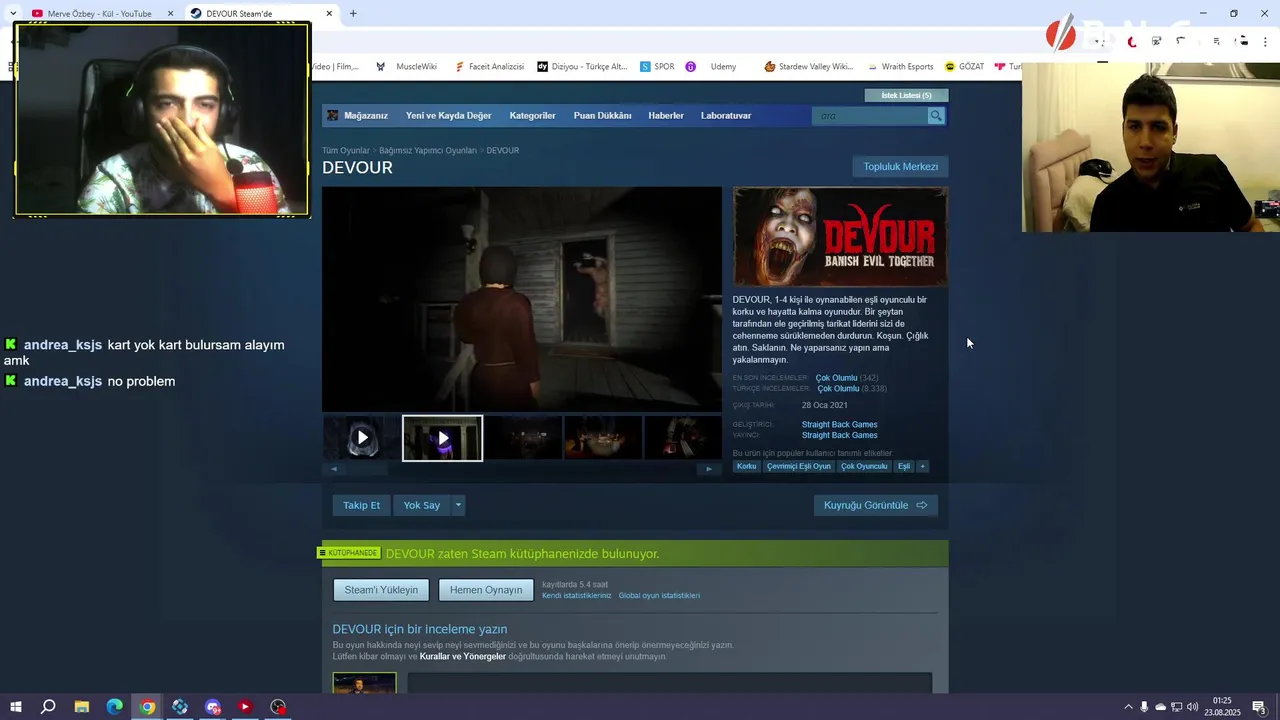The height and width of the screenshot is (720, 1280).
Task: Open File Explorer from taskbar
Action: (x=82, y=707)
